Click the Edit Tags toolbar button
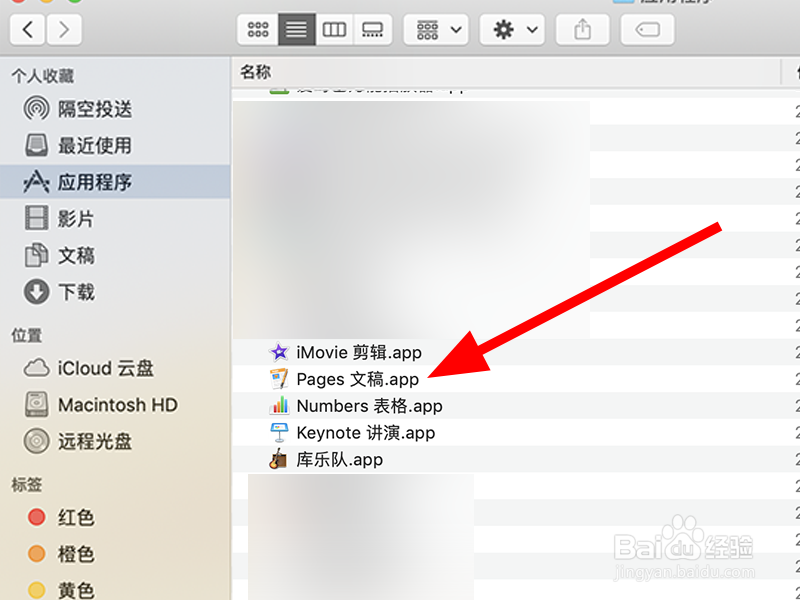This screenshot has height=600, width=800. (x=647, y=30)
